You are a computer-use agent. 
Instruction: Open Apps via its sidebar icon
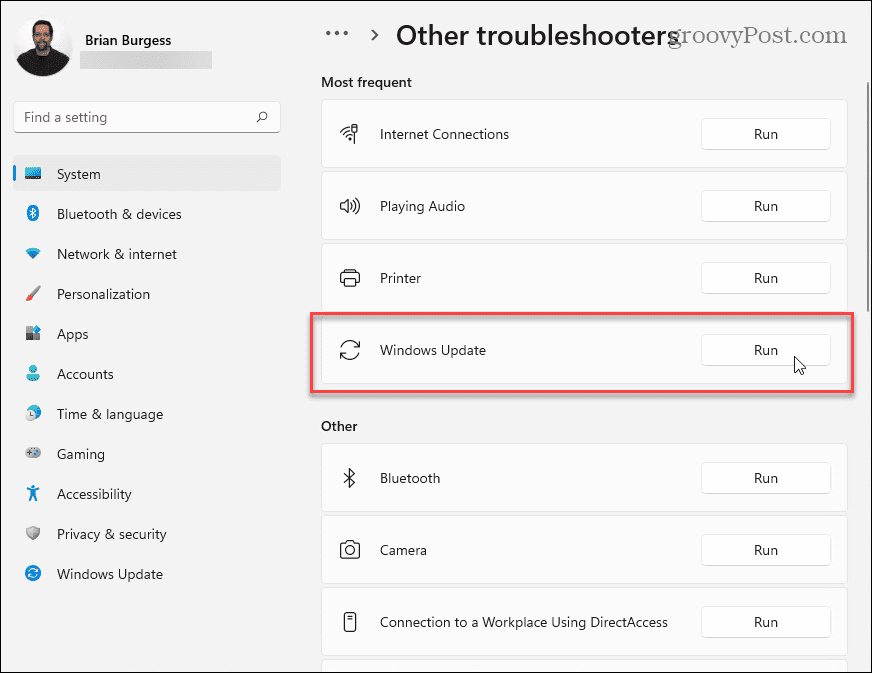point(33,334)
